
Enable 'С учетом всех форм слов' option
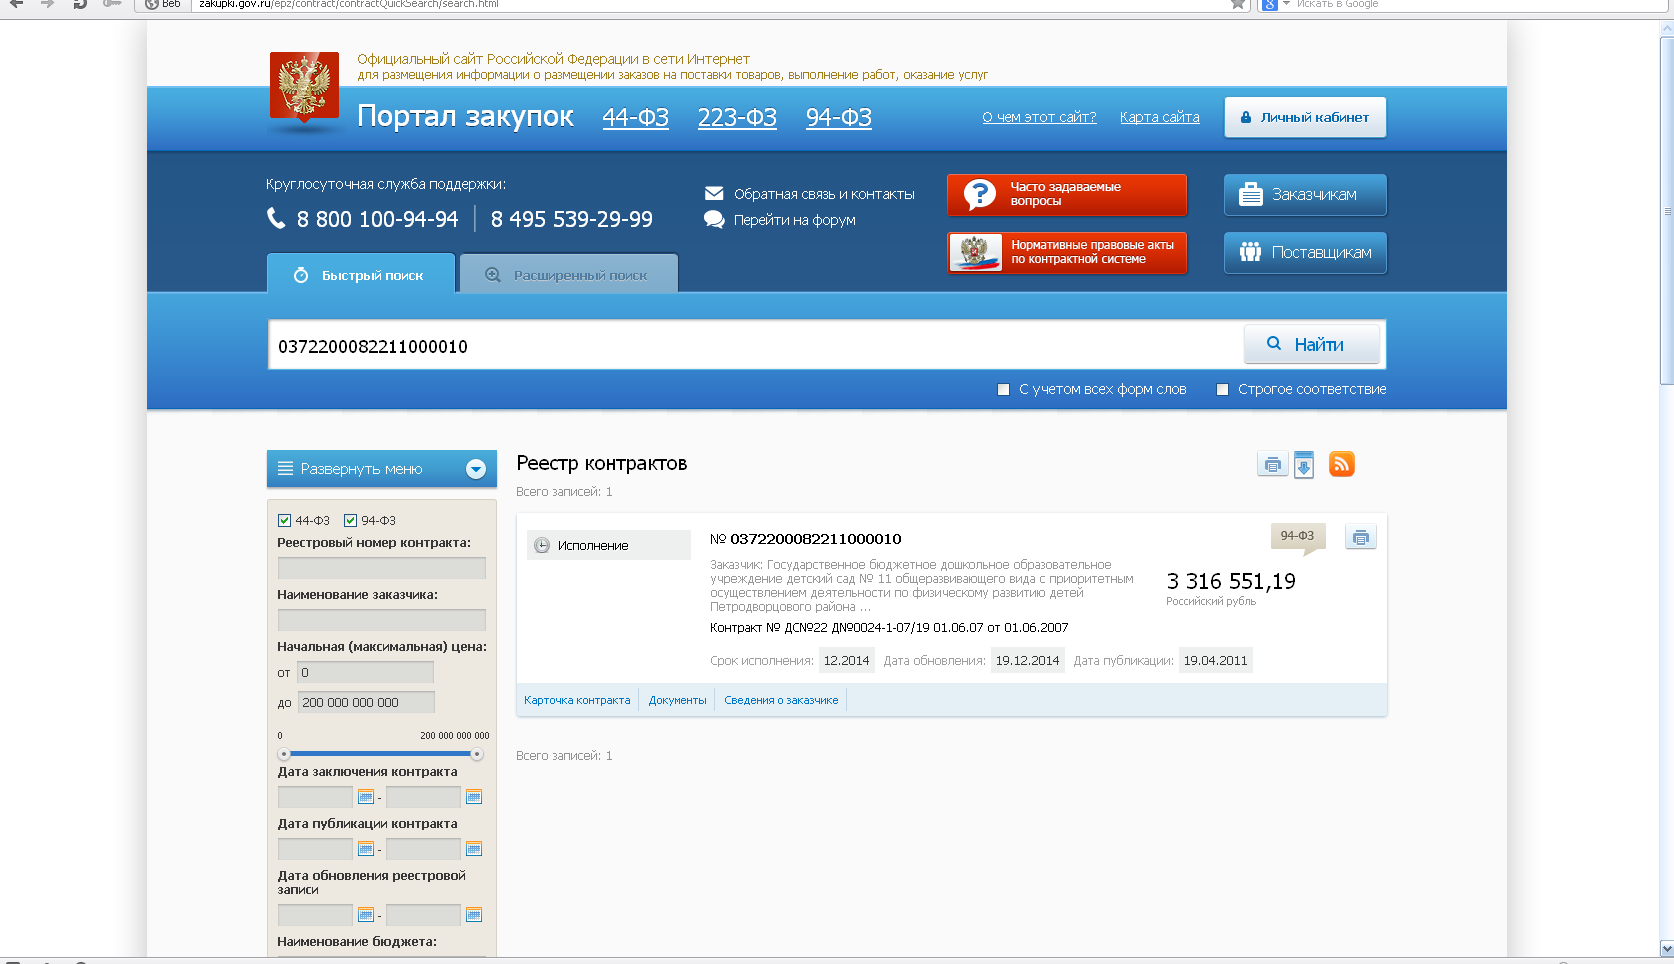[x=1003, y=390]
